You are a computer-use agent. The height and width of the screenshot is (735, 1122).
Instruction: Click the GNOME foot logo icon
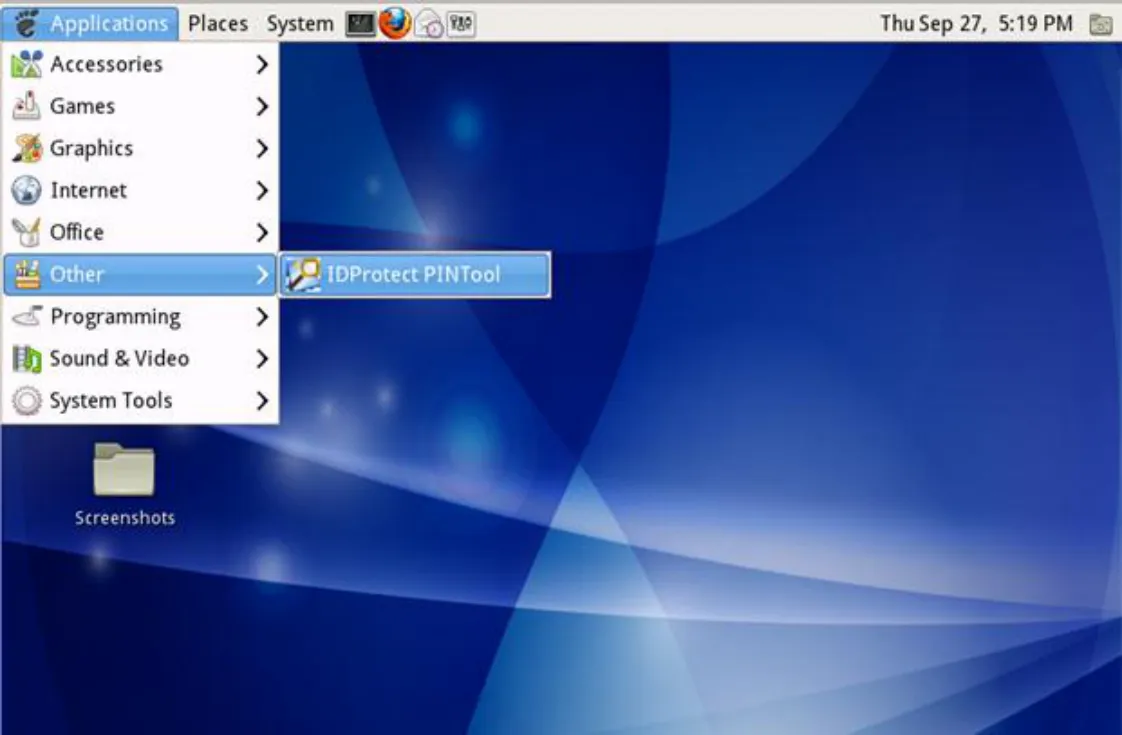coord(26,24)
